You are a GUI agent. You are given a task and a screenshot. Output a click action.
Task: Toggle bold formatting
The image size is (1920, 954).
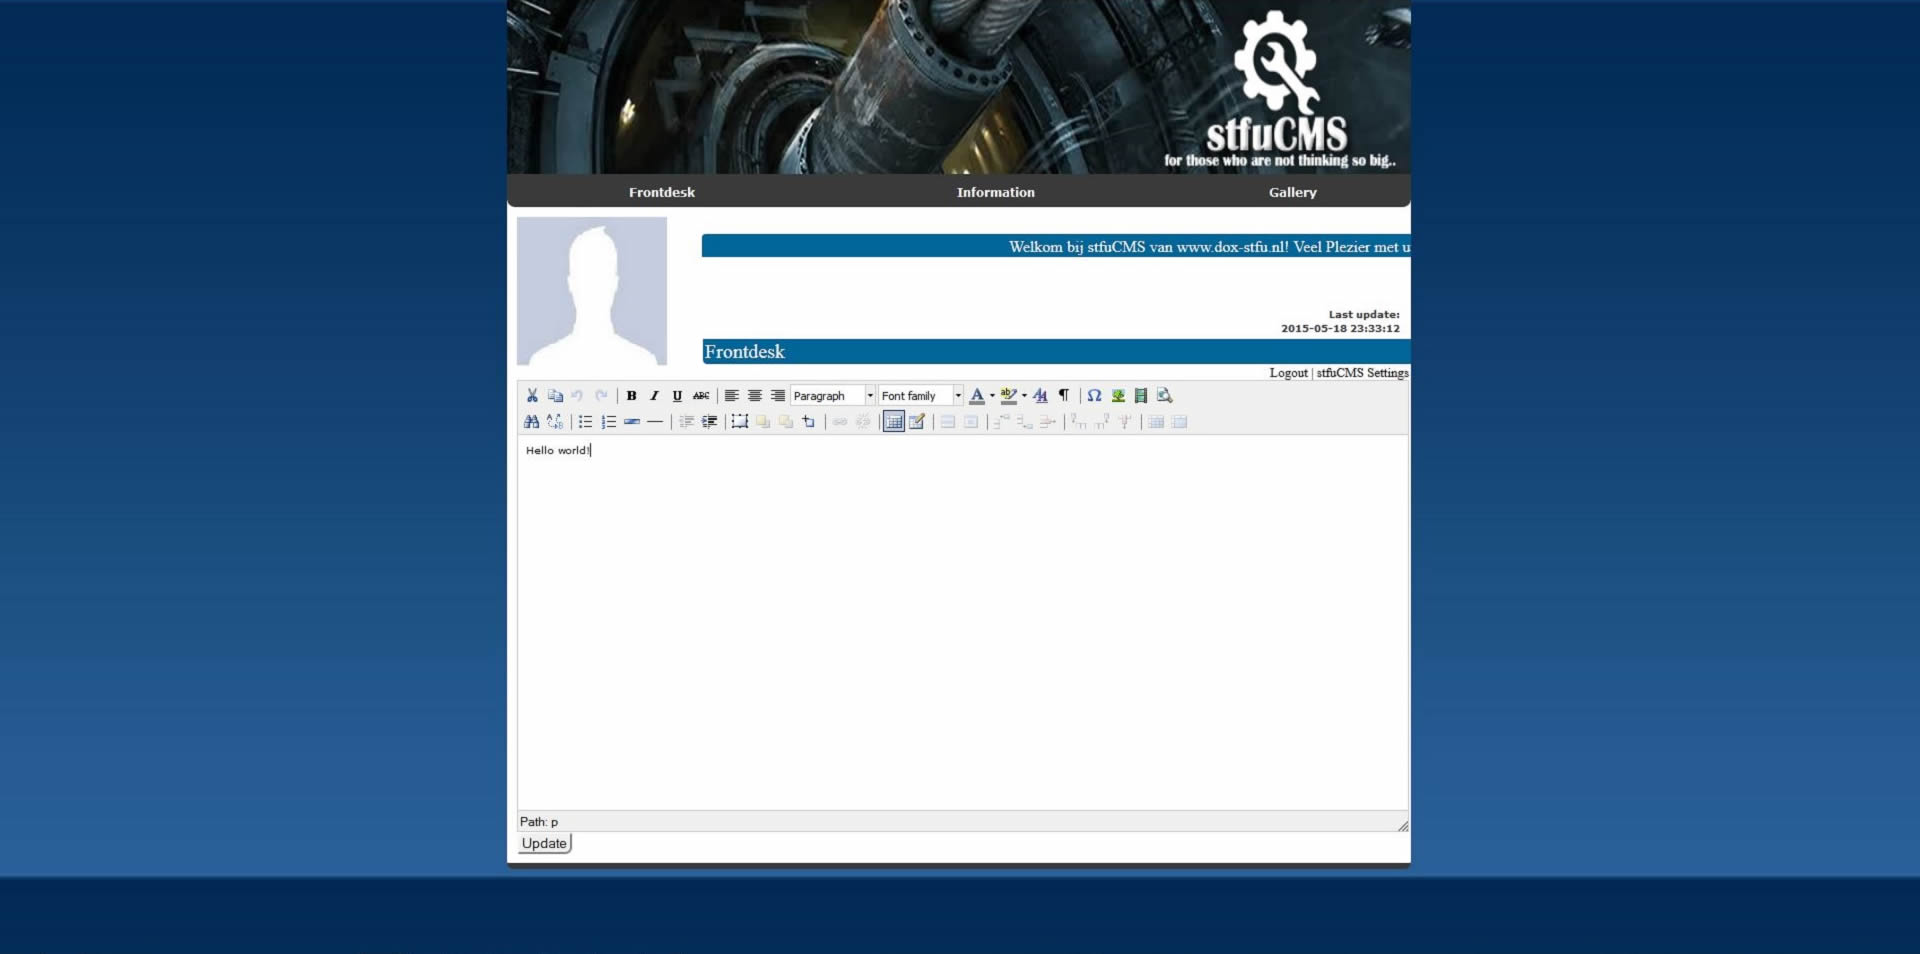click(631, 396)
